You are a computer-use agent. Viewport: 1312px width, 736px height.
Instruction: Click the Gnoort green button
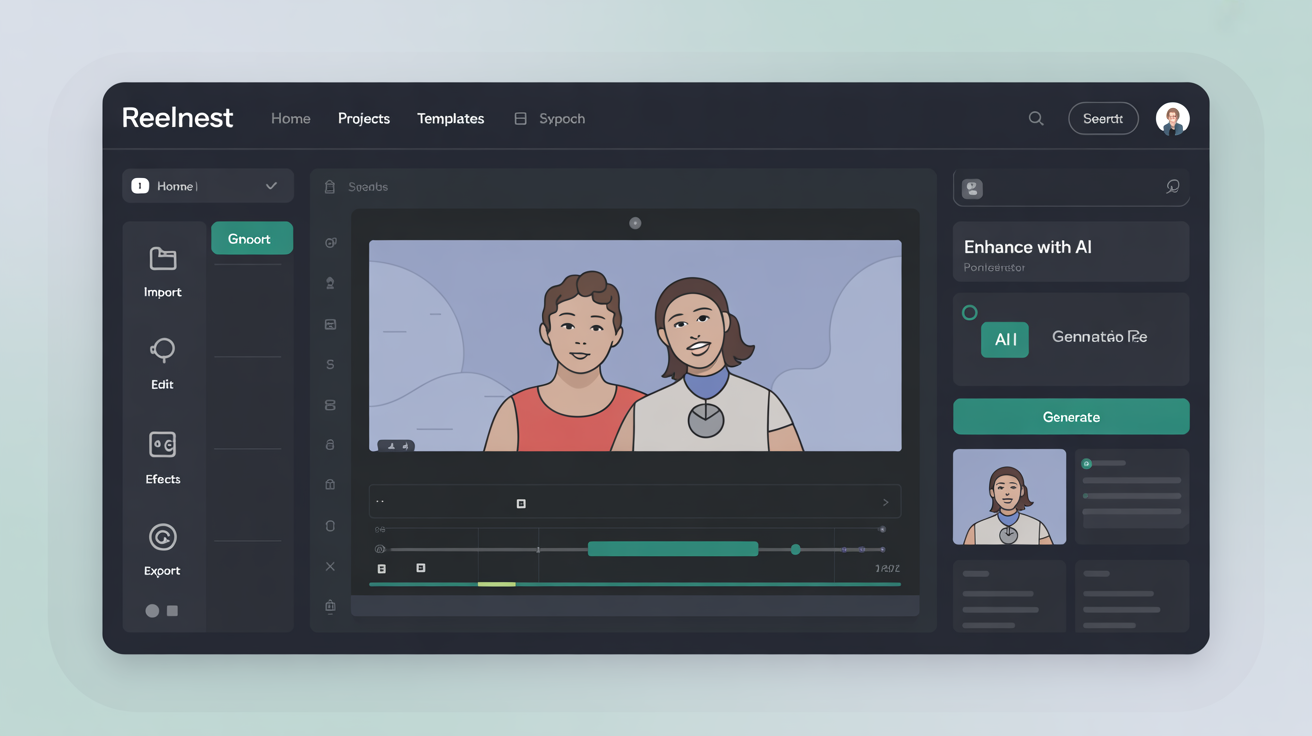click(252, 238)
